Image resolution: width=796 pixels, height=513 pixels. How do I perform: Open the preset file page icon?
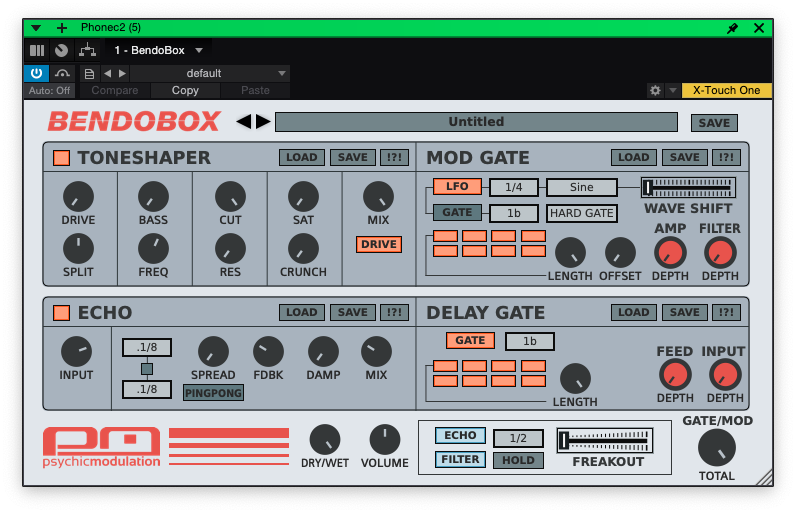click(x=89, y=74)
